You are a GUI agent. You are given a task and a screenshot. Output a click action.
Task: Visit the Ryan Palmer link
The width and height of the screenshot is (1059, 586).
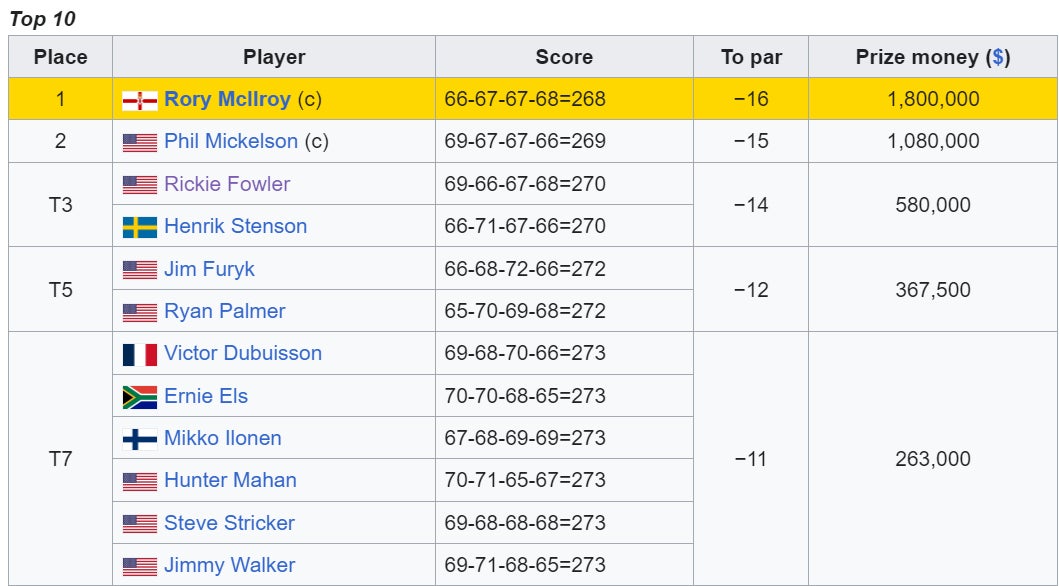pyautogui.click(x=224, y=311)
